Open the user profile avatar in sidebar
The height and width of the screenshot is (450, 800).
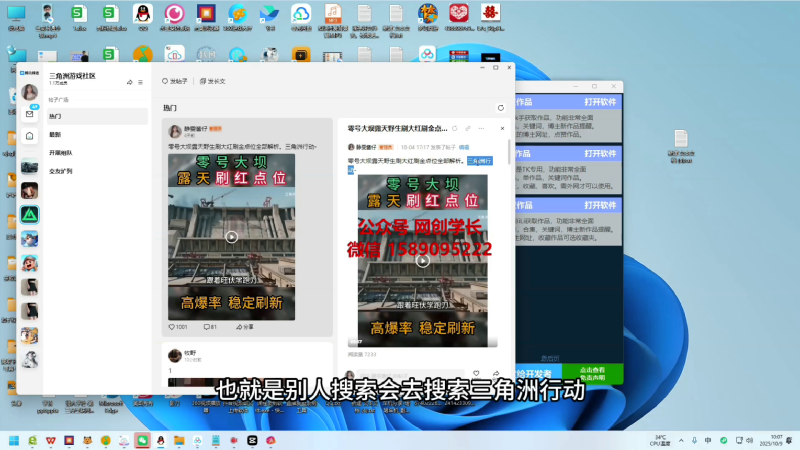click(x=30, y=92)
